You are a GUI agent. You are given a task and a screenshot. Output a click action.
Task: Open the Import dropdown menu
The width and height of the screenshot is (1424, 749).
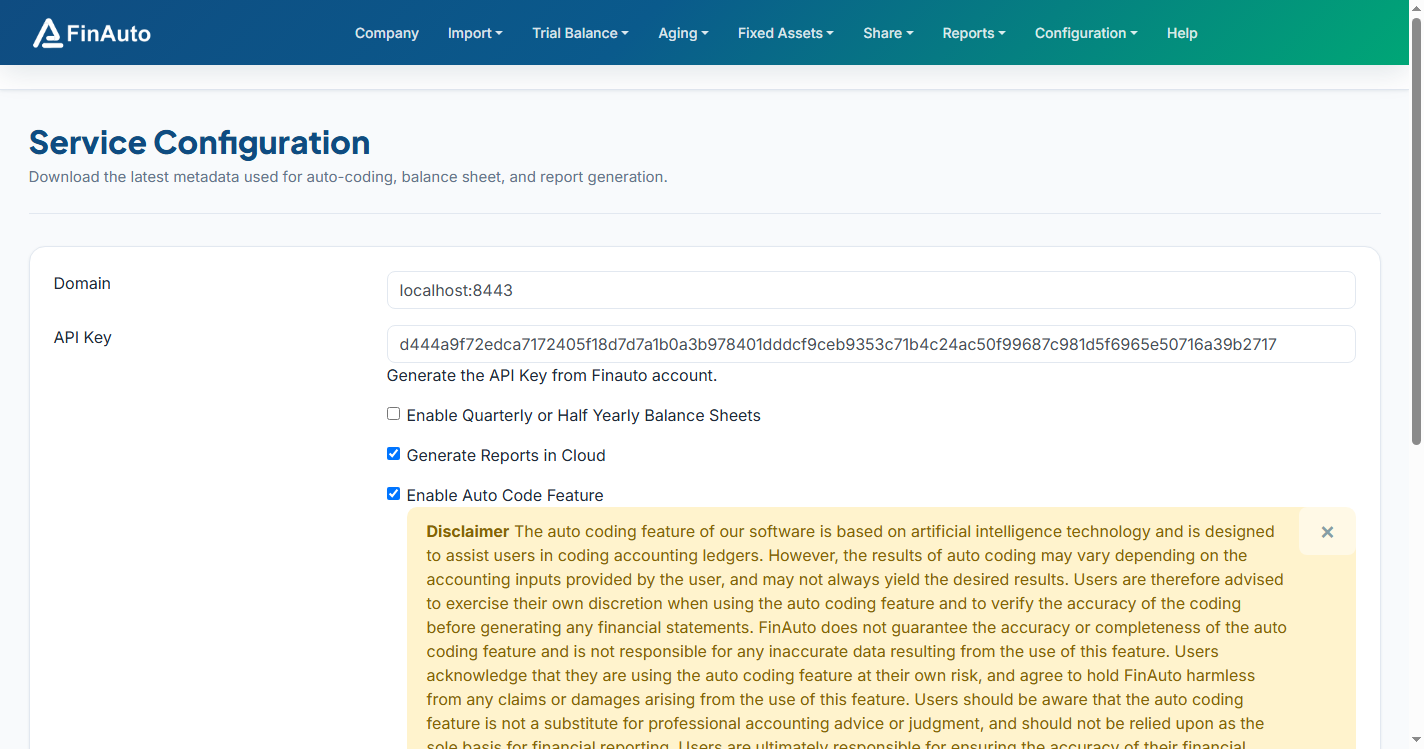coord(475,33)
